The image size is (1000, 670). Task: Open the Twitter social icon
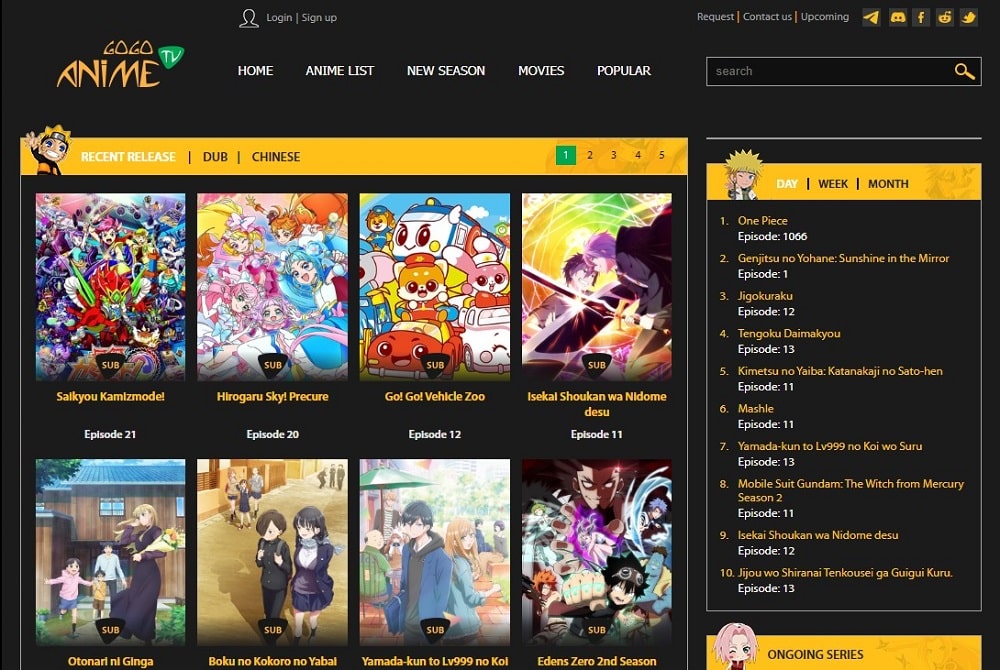coord(969,17)
